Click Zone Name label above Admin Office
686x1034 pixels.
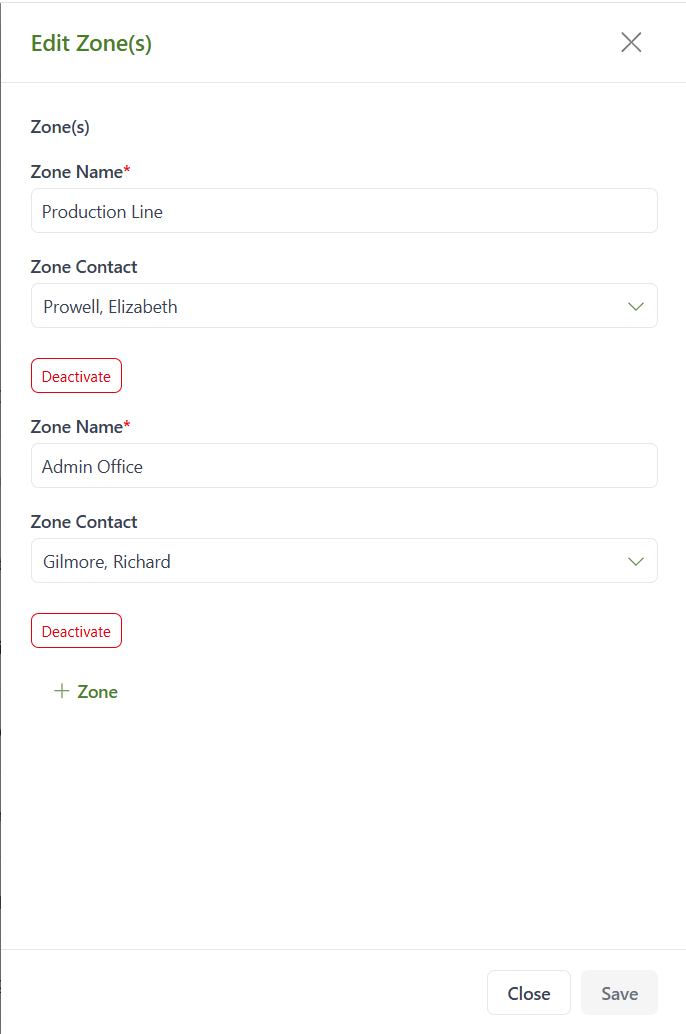(77, 427)
